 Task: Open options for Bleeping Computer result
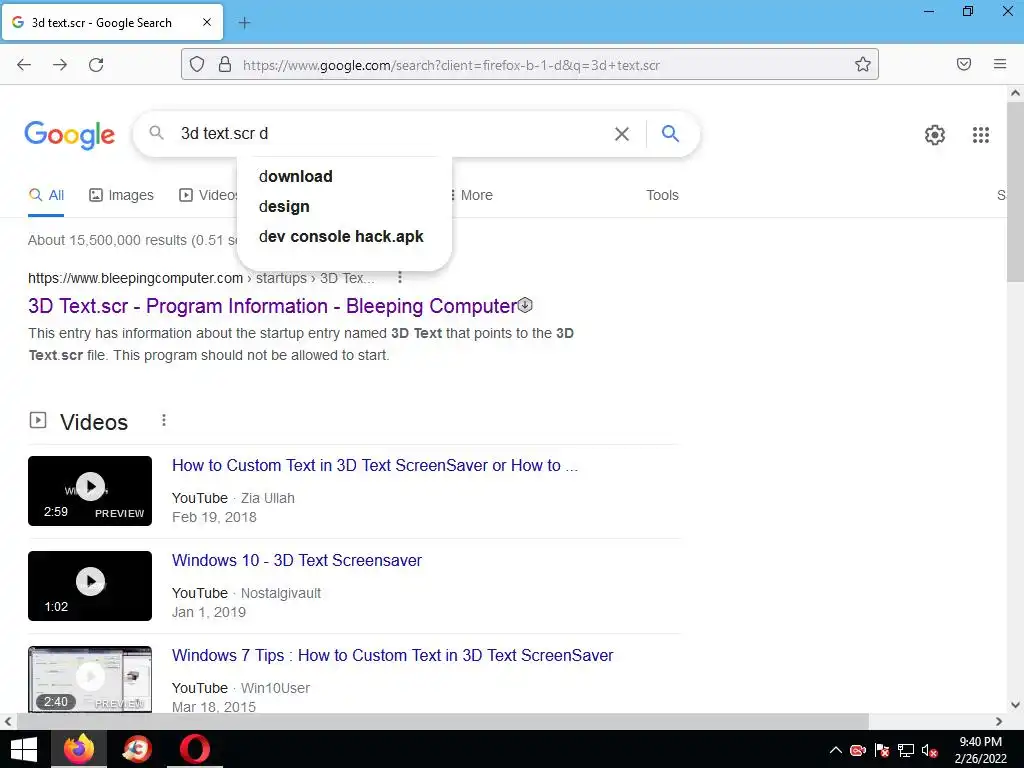coord(400,278)
